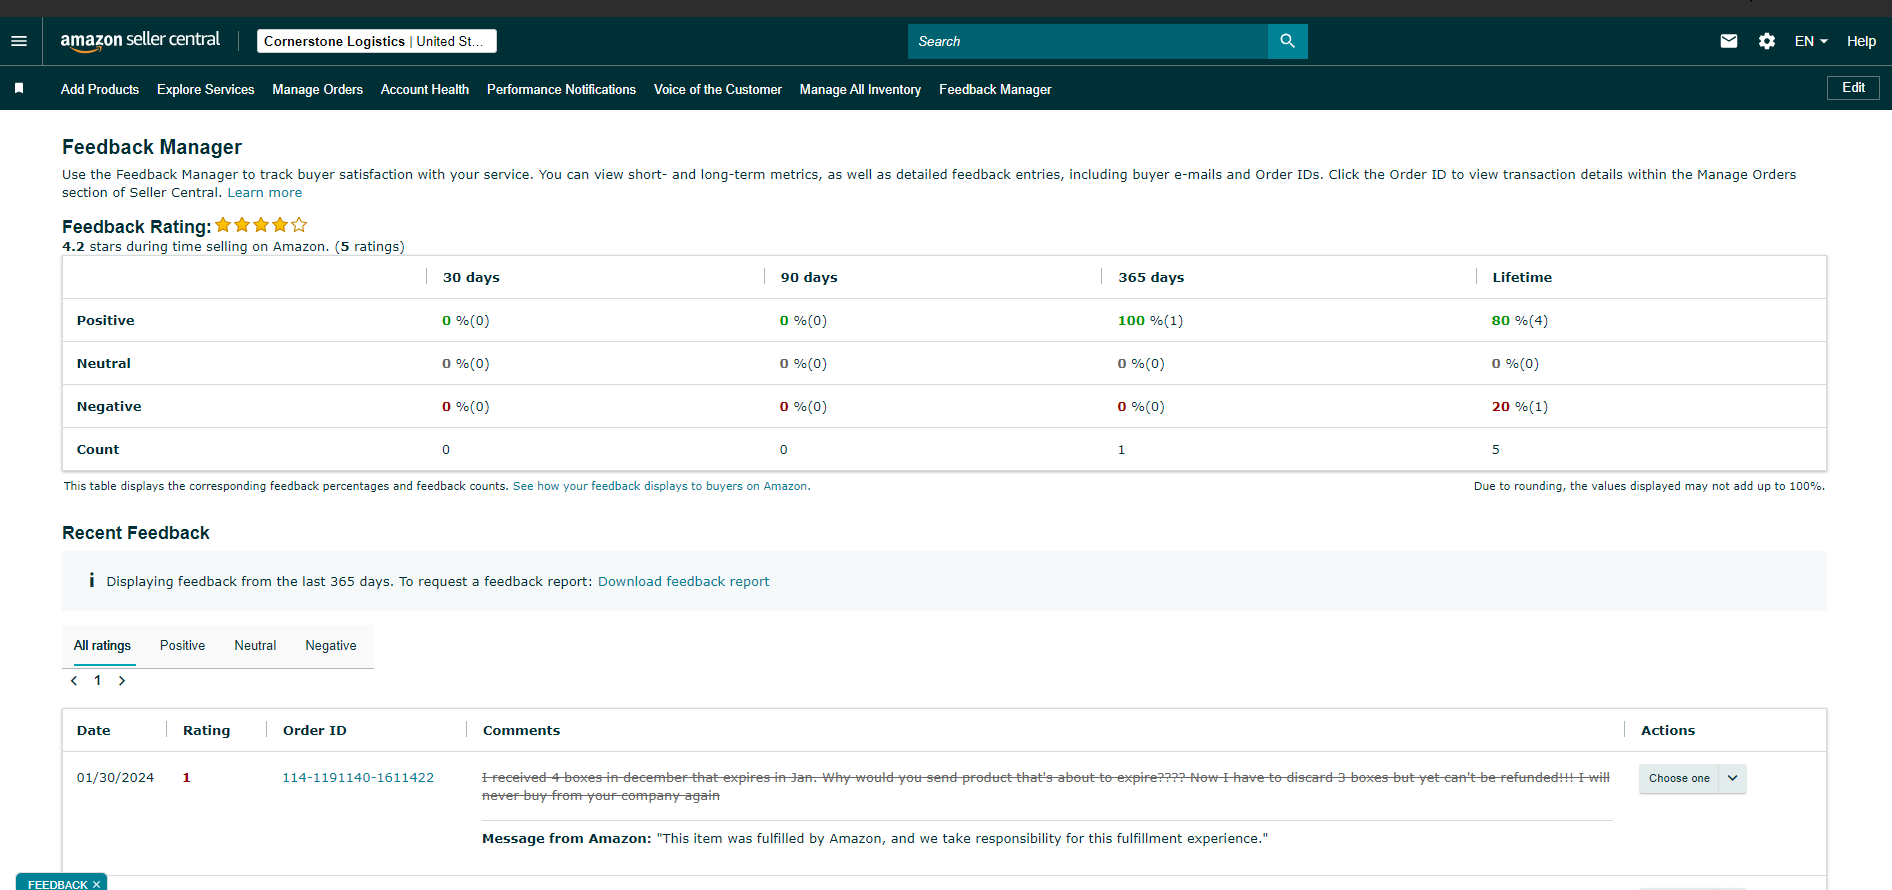Click the Date column header
Screen dimensions: 1892x890
tap(94, 731)
